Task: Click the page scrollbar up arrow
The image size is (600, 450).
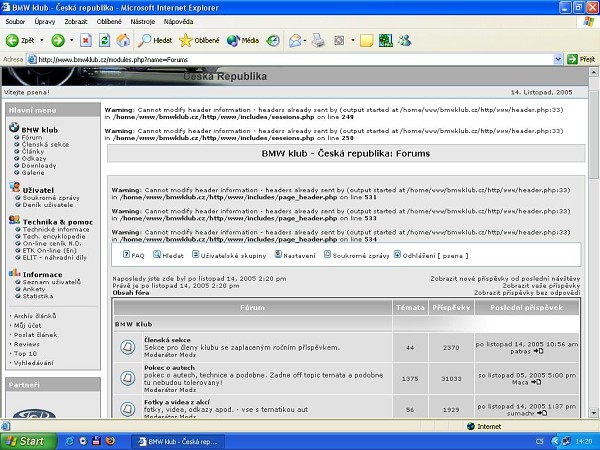Action: (x=593, y=72)
